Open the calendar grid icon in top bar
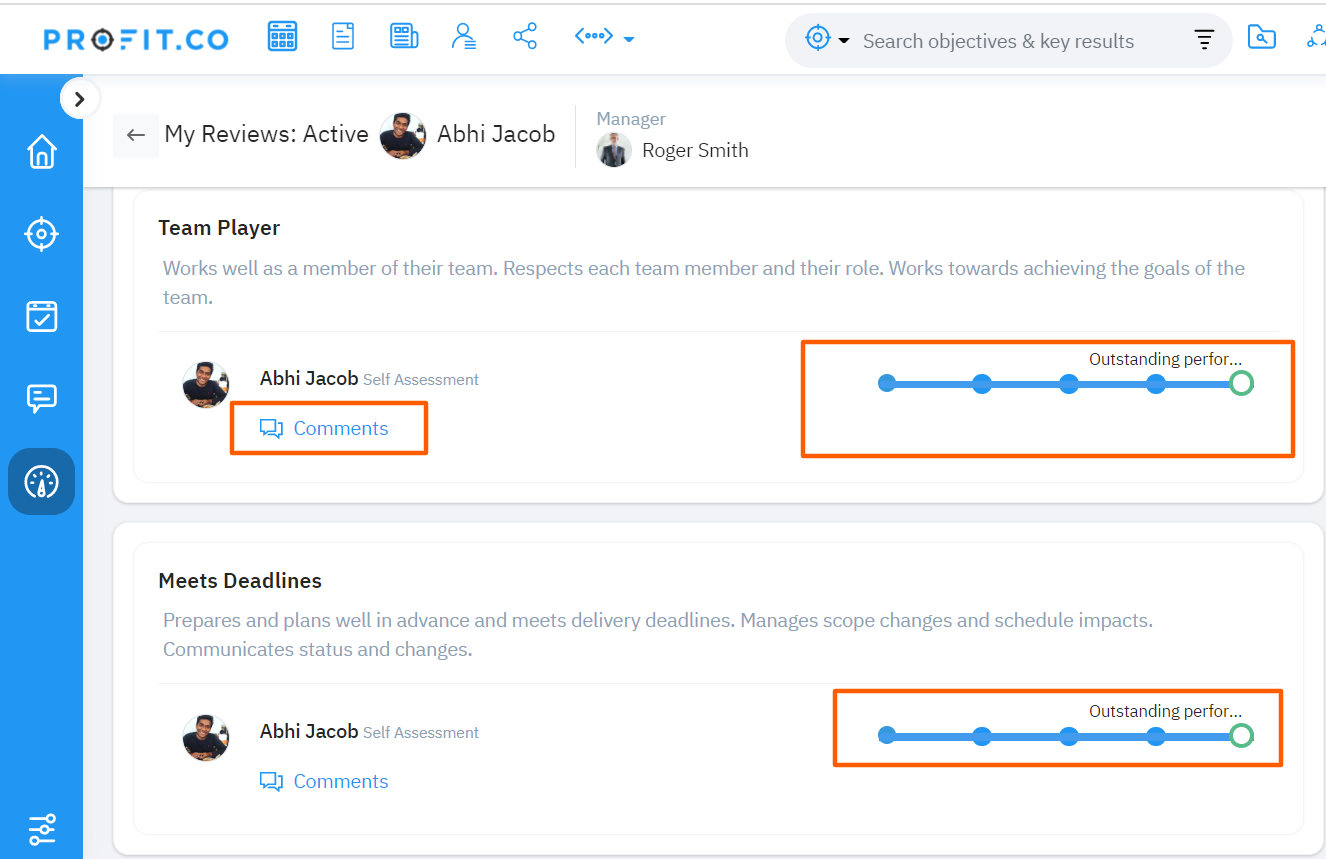This screenshot has height=859, width=1326. coord(283,37)
